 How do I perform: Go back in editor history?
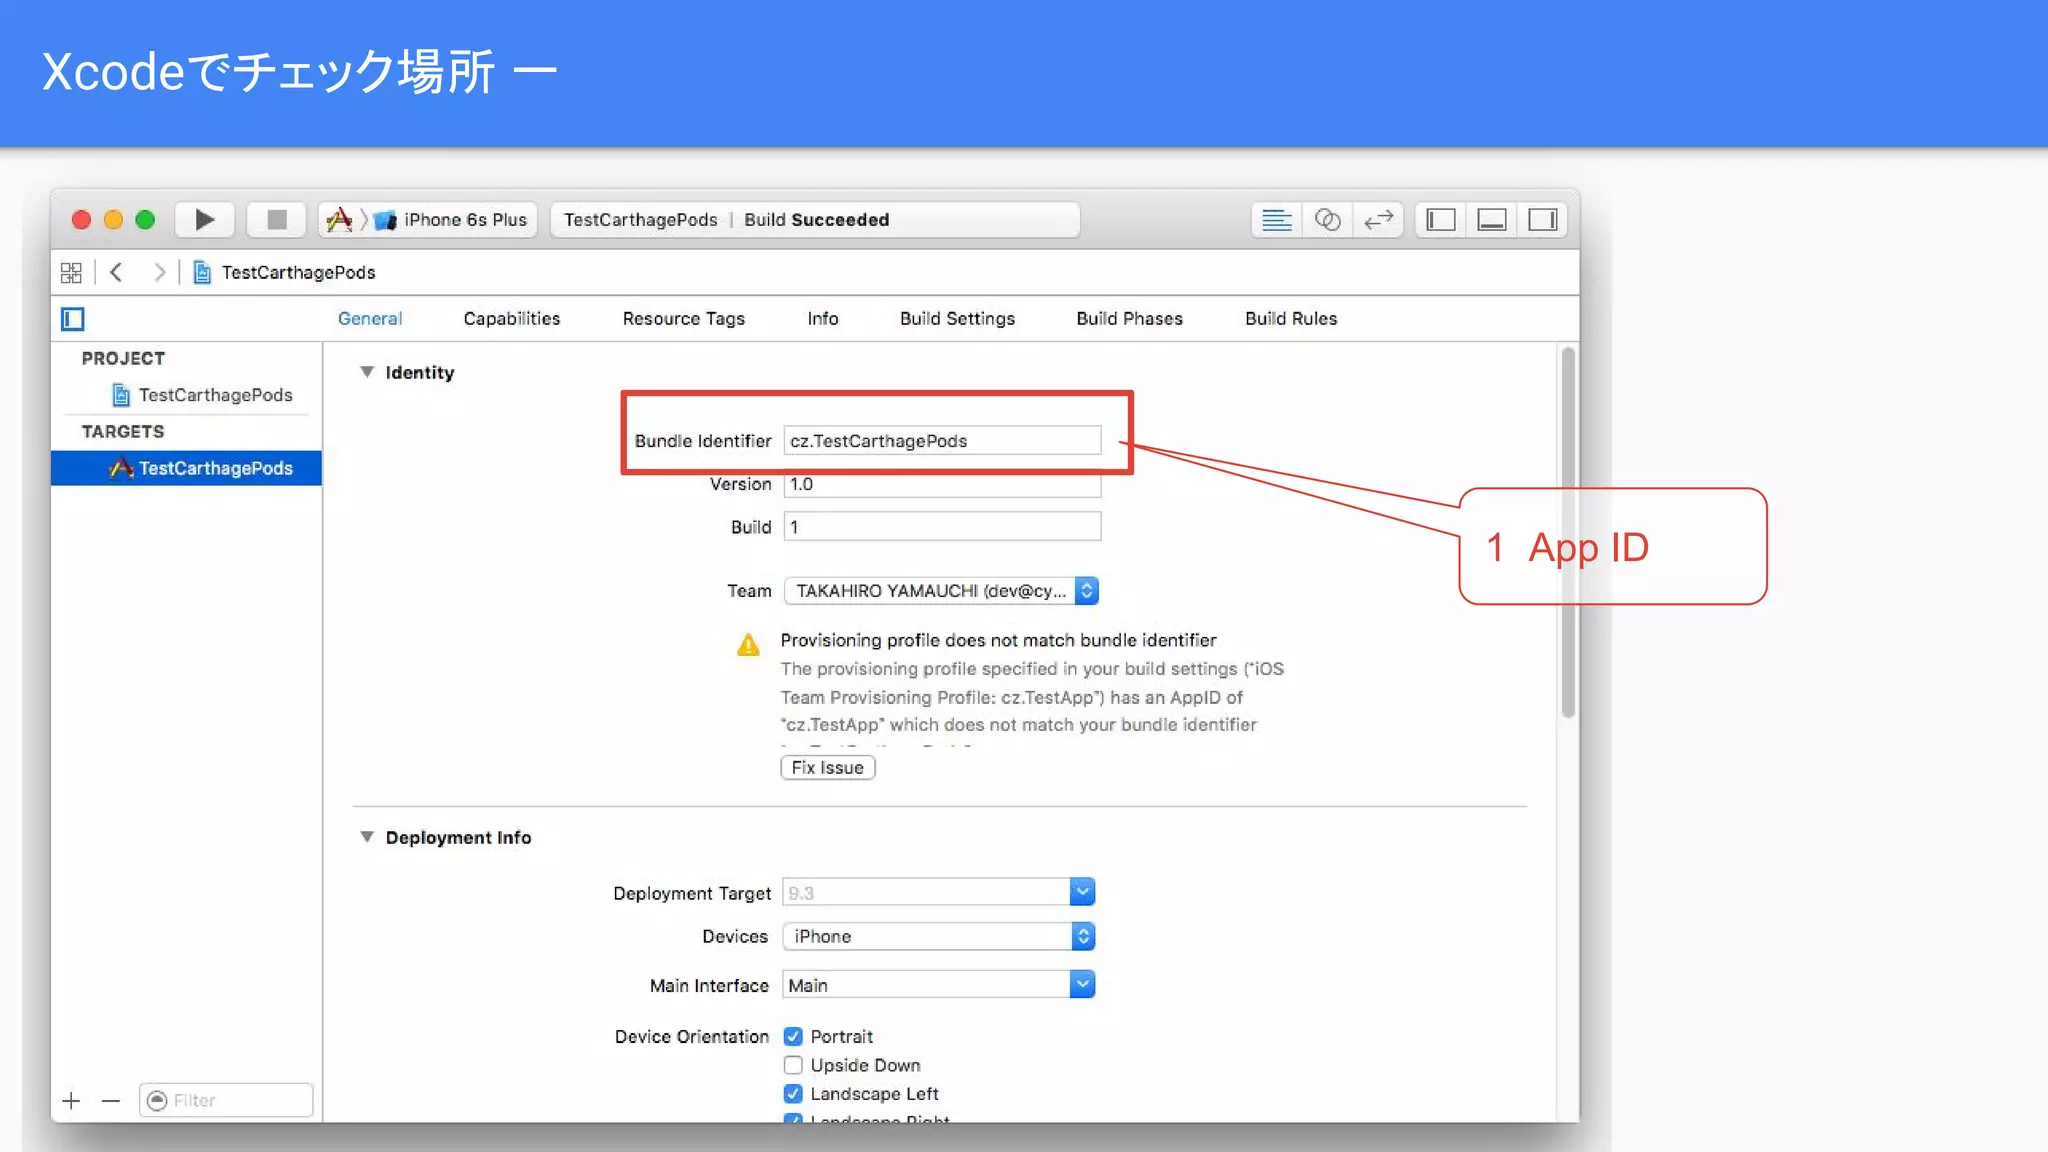click(116, 272)
